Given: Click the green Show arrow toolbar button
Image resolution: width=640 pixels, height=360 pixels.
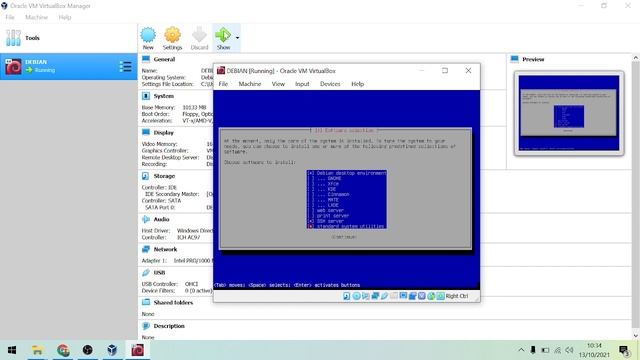Looking at the screenshot, I should click(x=223, y=35).
